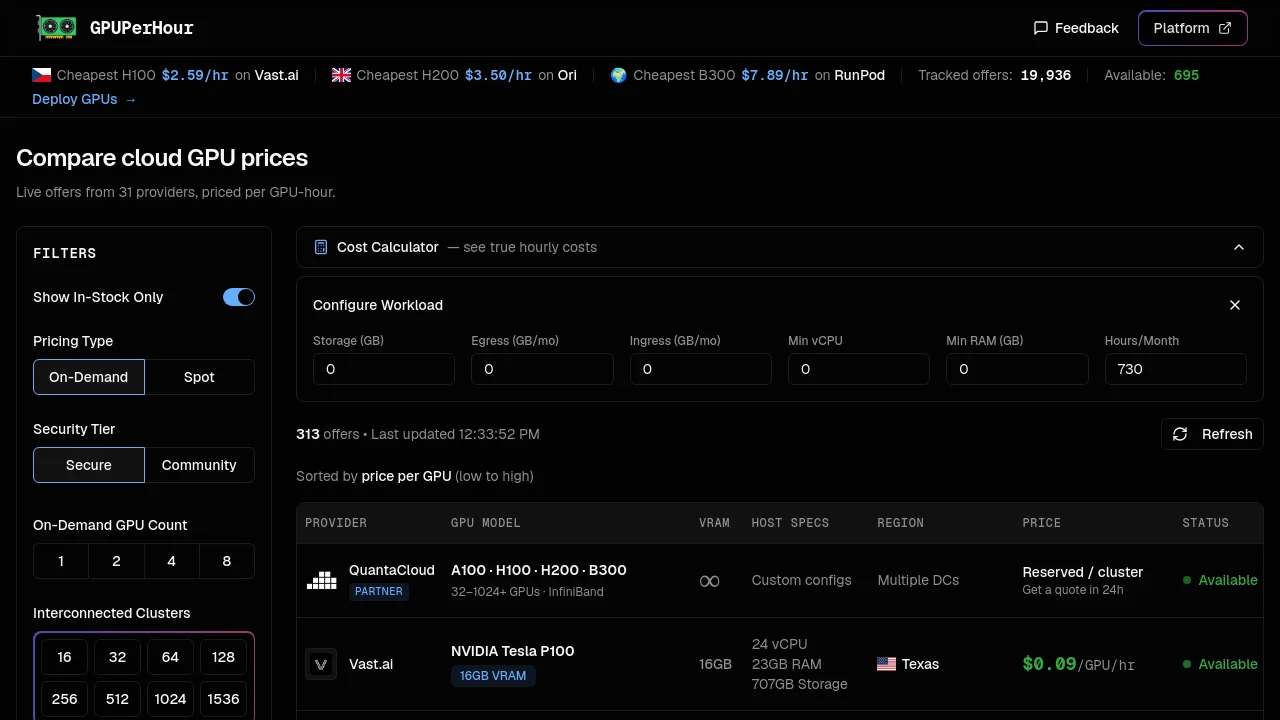Screen dimensions: 1280x720
Task: Open the Platform external link button
Action: 1193,28
